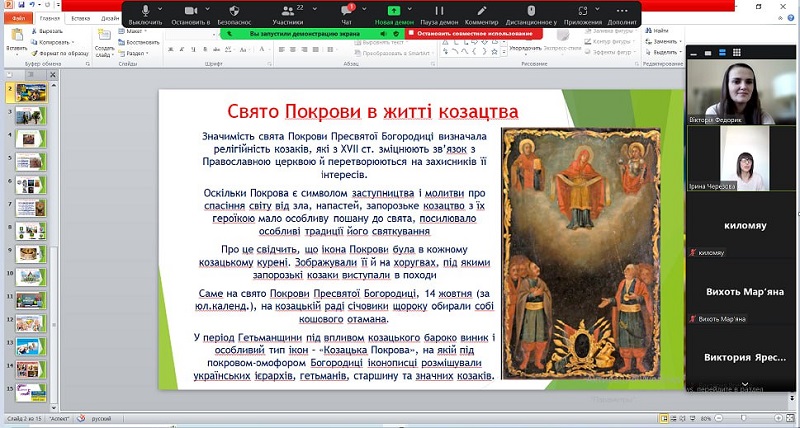Screen dimensions: 800x428
Task: Pause sharing with Пауза демонстрации
Action: (x=439, y=14)
